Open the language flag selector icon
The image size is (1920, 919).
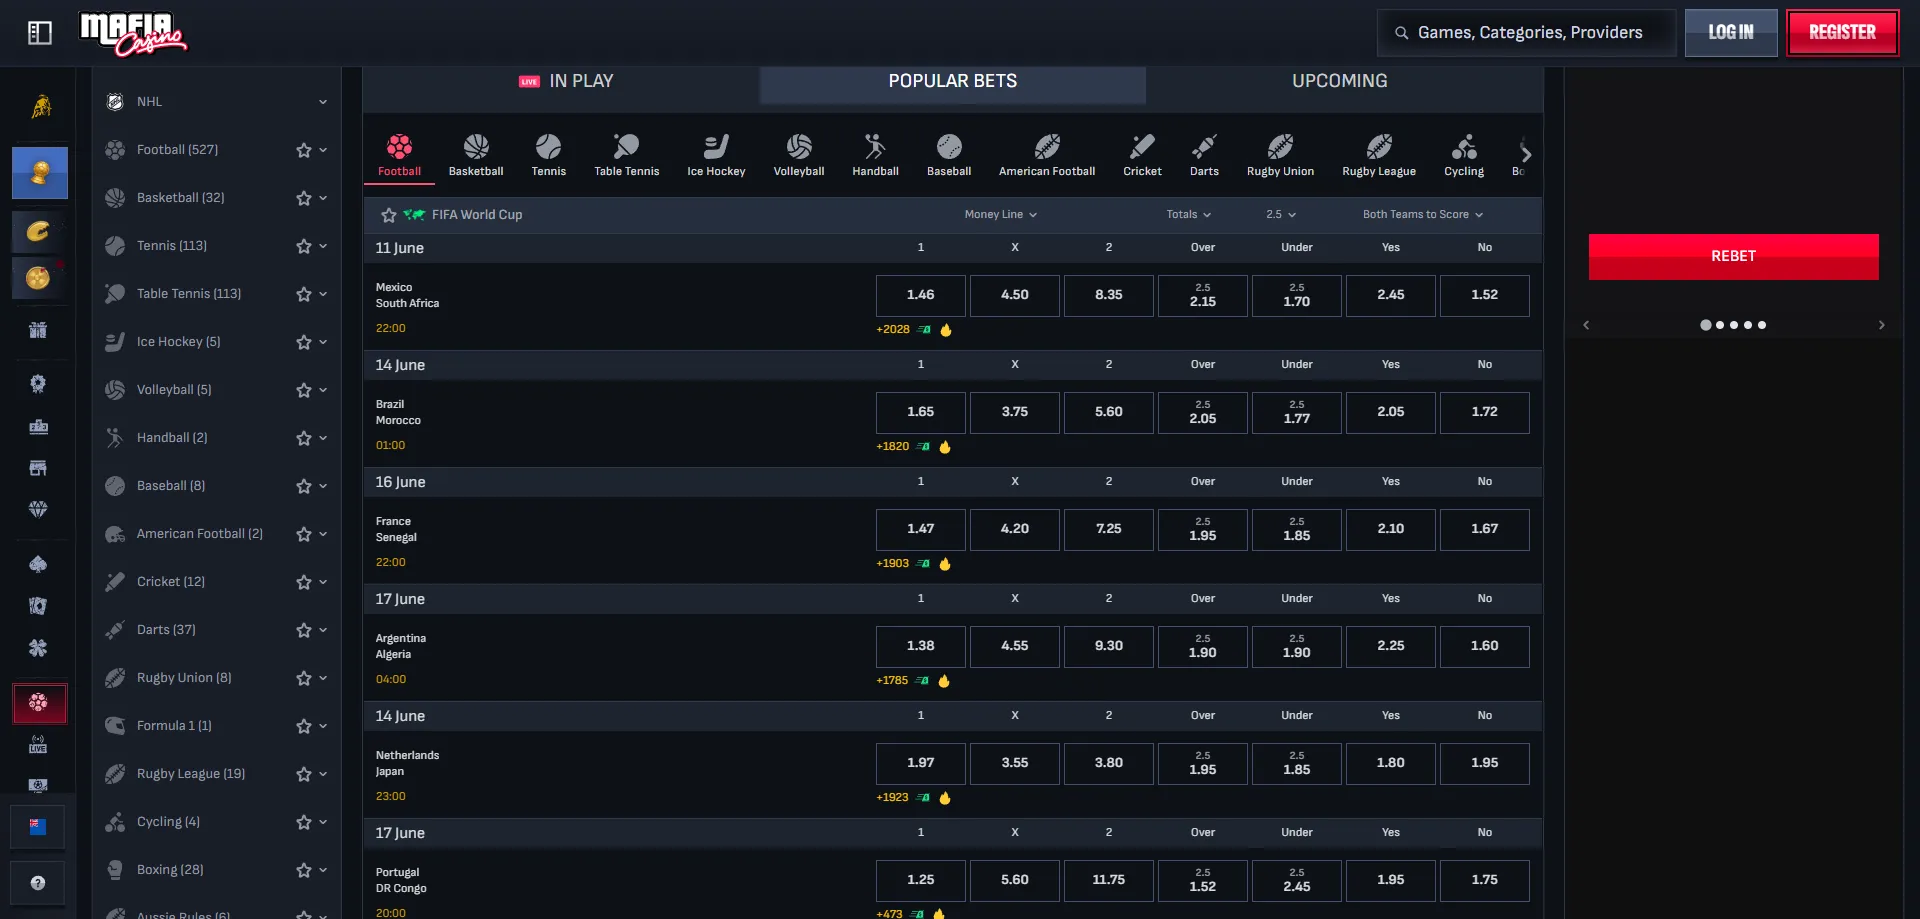[38, 827]
